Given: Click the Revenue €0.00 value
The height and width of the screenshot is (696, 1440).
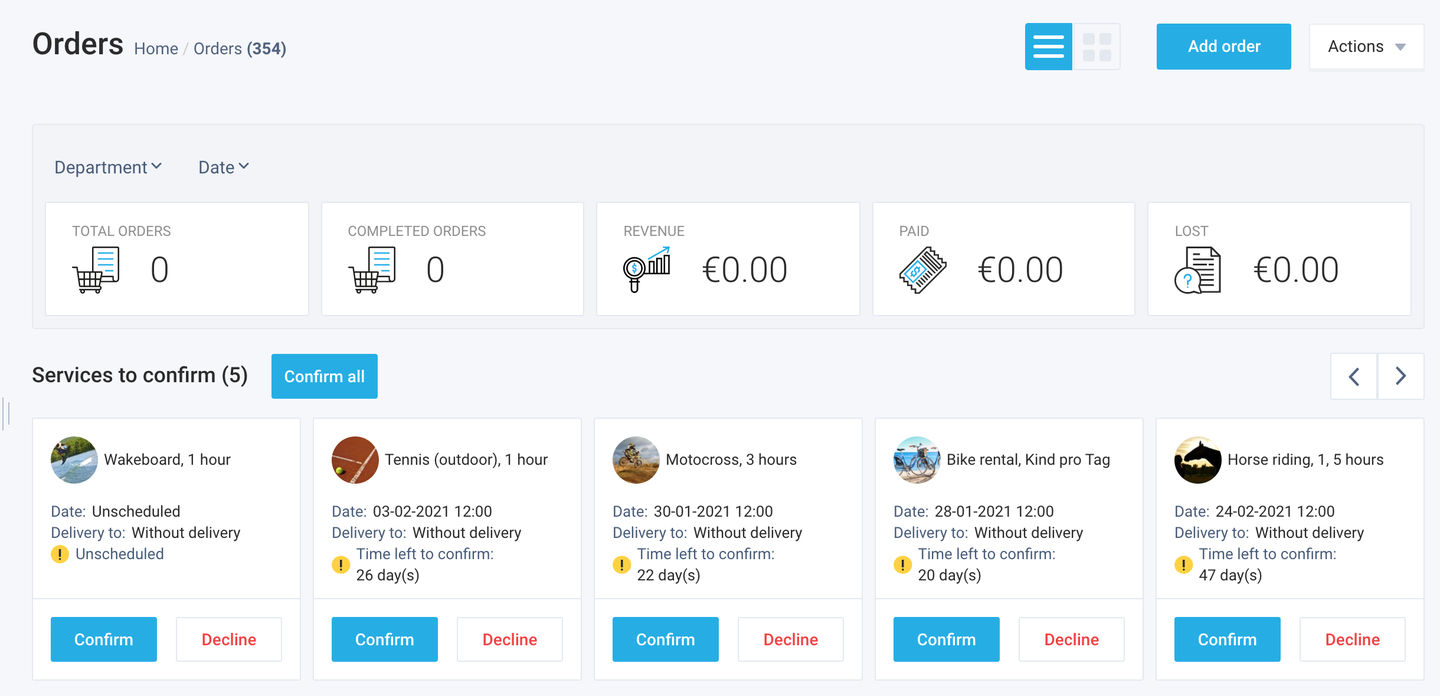Looking at the screenshot, I should click(745, 270).
